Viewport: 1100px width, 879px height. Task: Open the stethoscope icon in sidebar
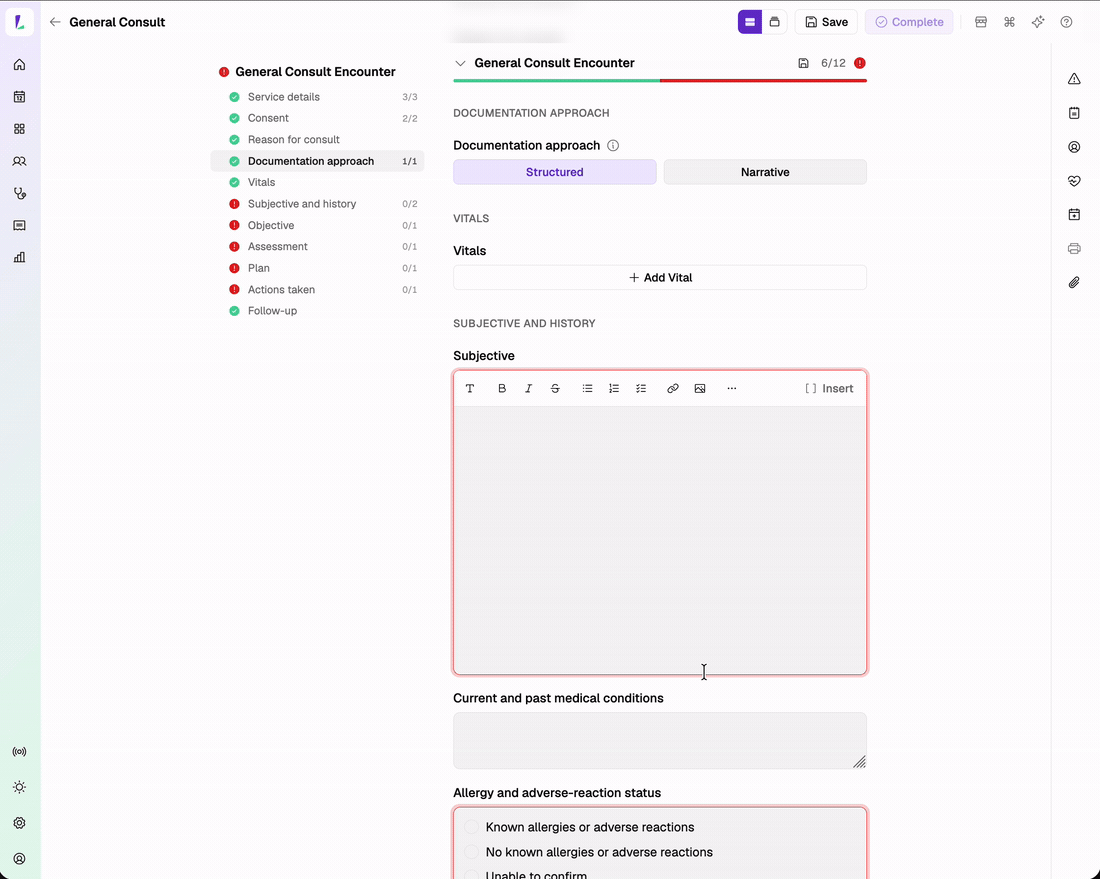point(20,193)
